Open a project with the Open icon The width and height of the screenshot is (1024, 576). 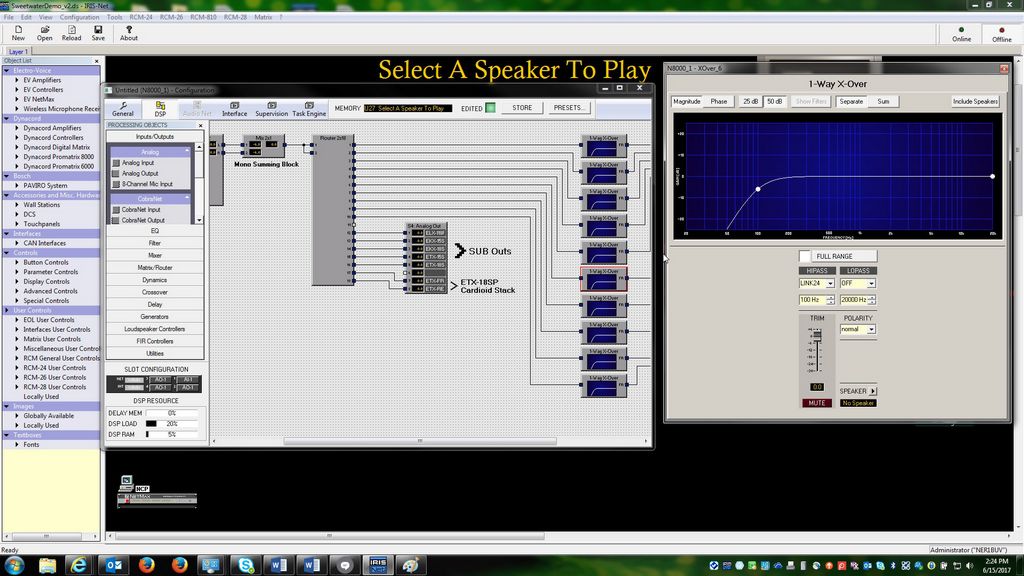[x=44, y=33]
